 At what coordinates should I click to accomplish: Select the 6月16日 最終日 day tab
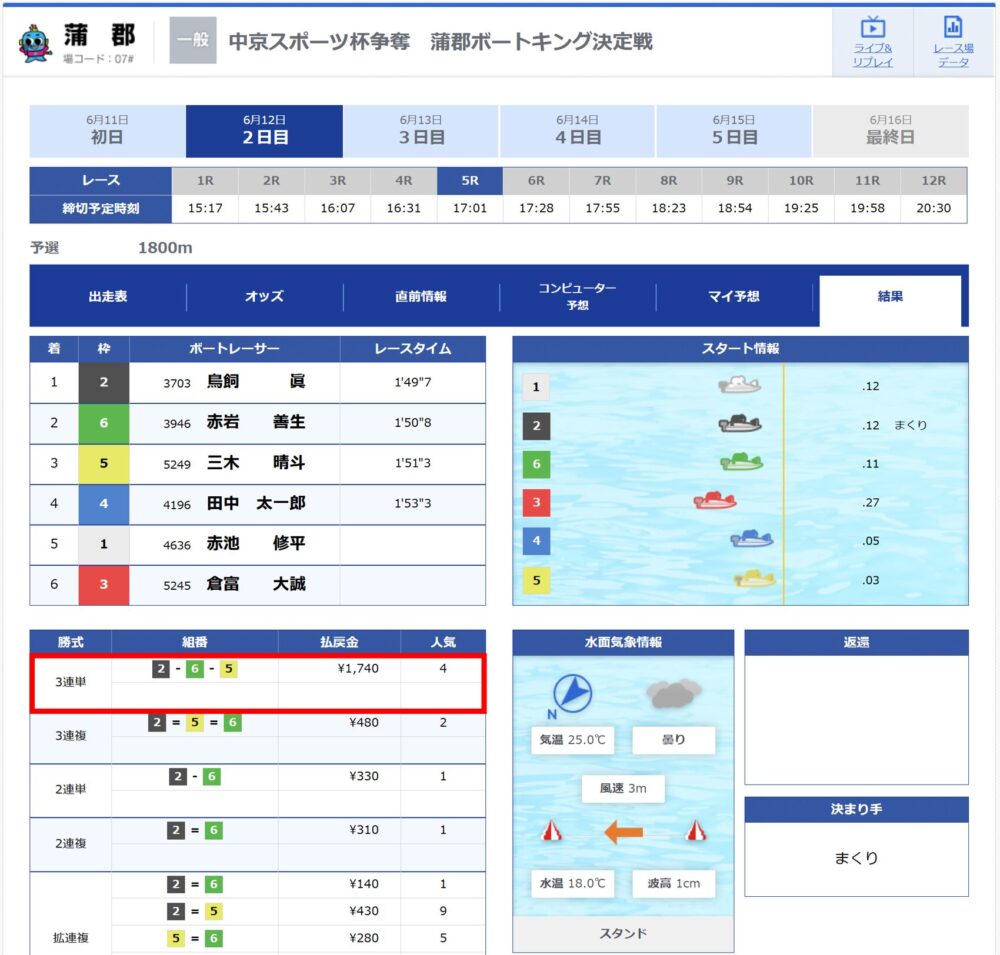(x=890, y=131)
